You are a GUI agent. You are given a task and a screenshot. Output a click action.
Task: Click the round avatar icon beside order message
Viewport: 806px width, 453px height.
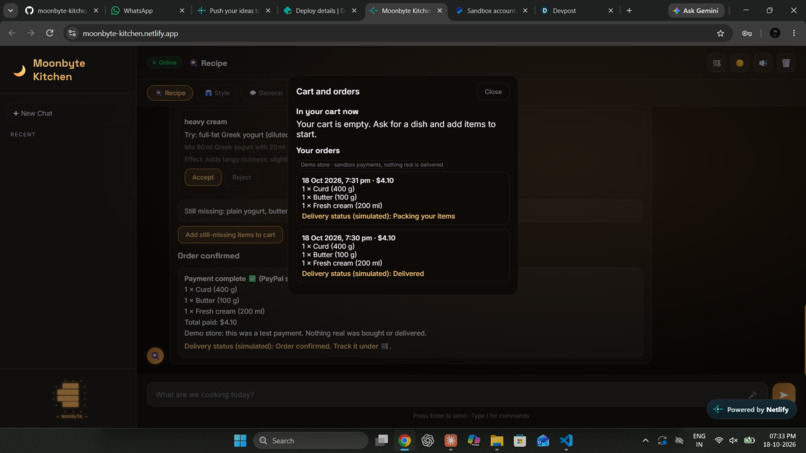[x=155, y=355]
